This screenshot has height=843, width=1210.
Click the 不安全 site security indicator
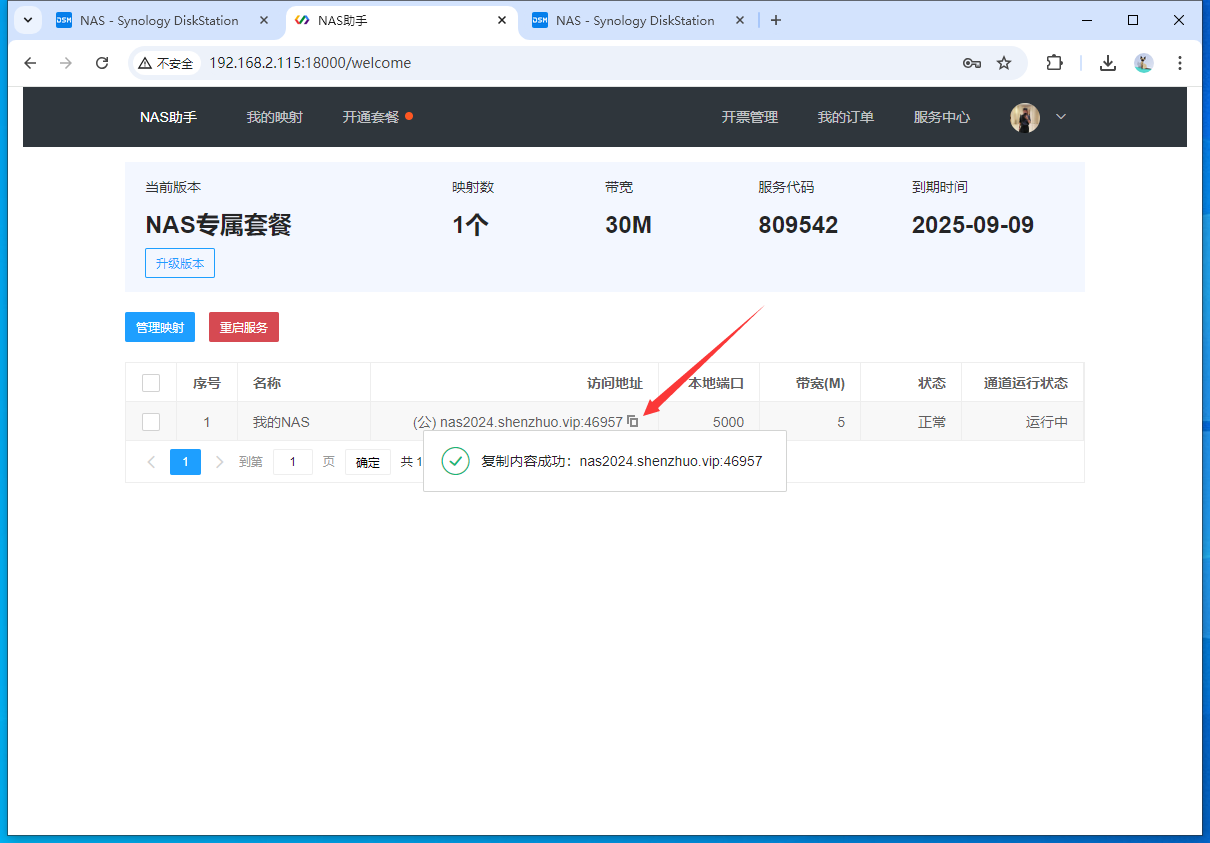pyautogui.click(x=165, y=63)
